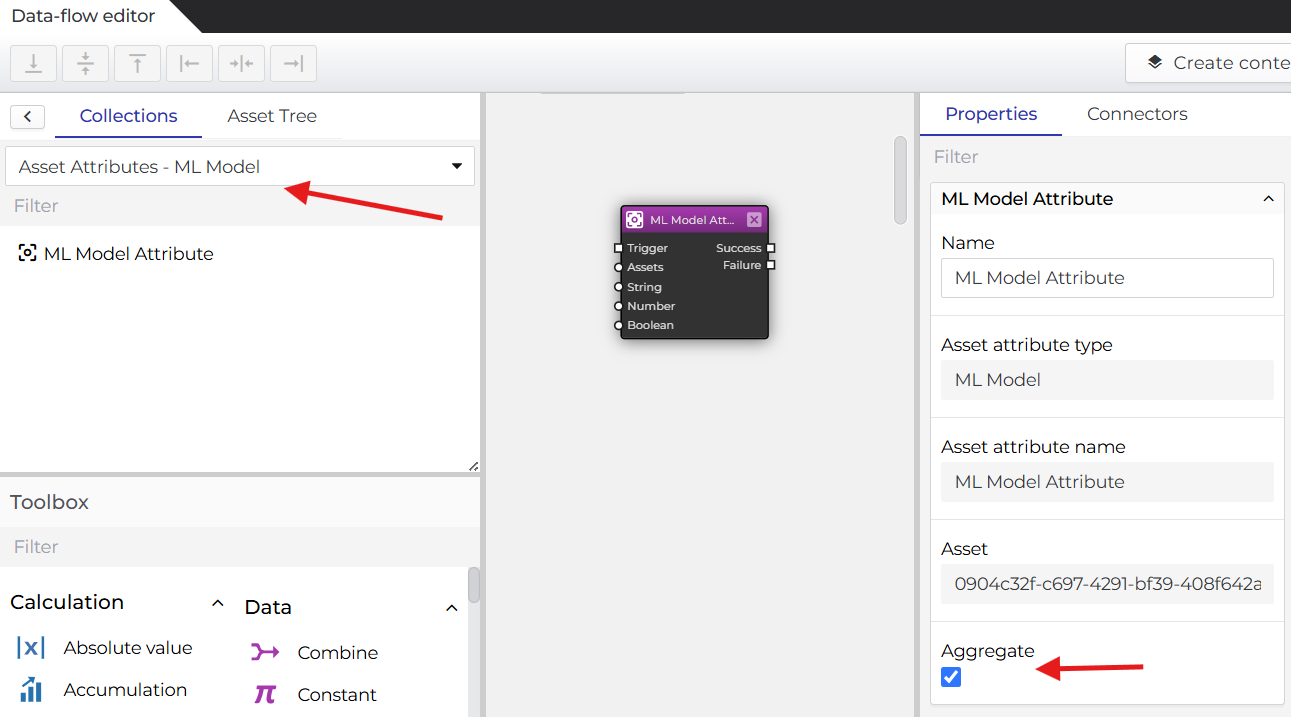Click the align top toolbar icon
Screen dimensions: 1291x717
click(137, 63)
